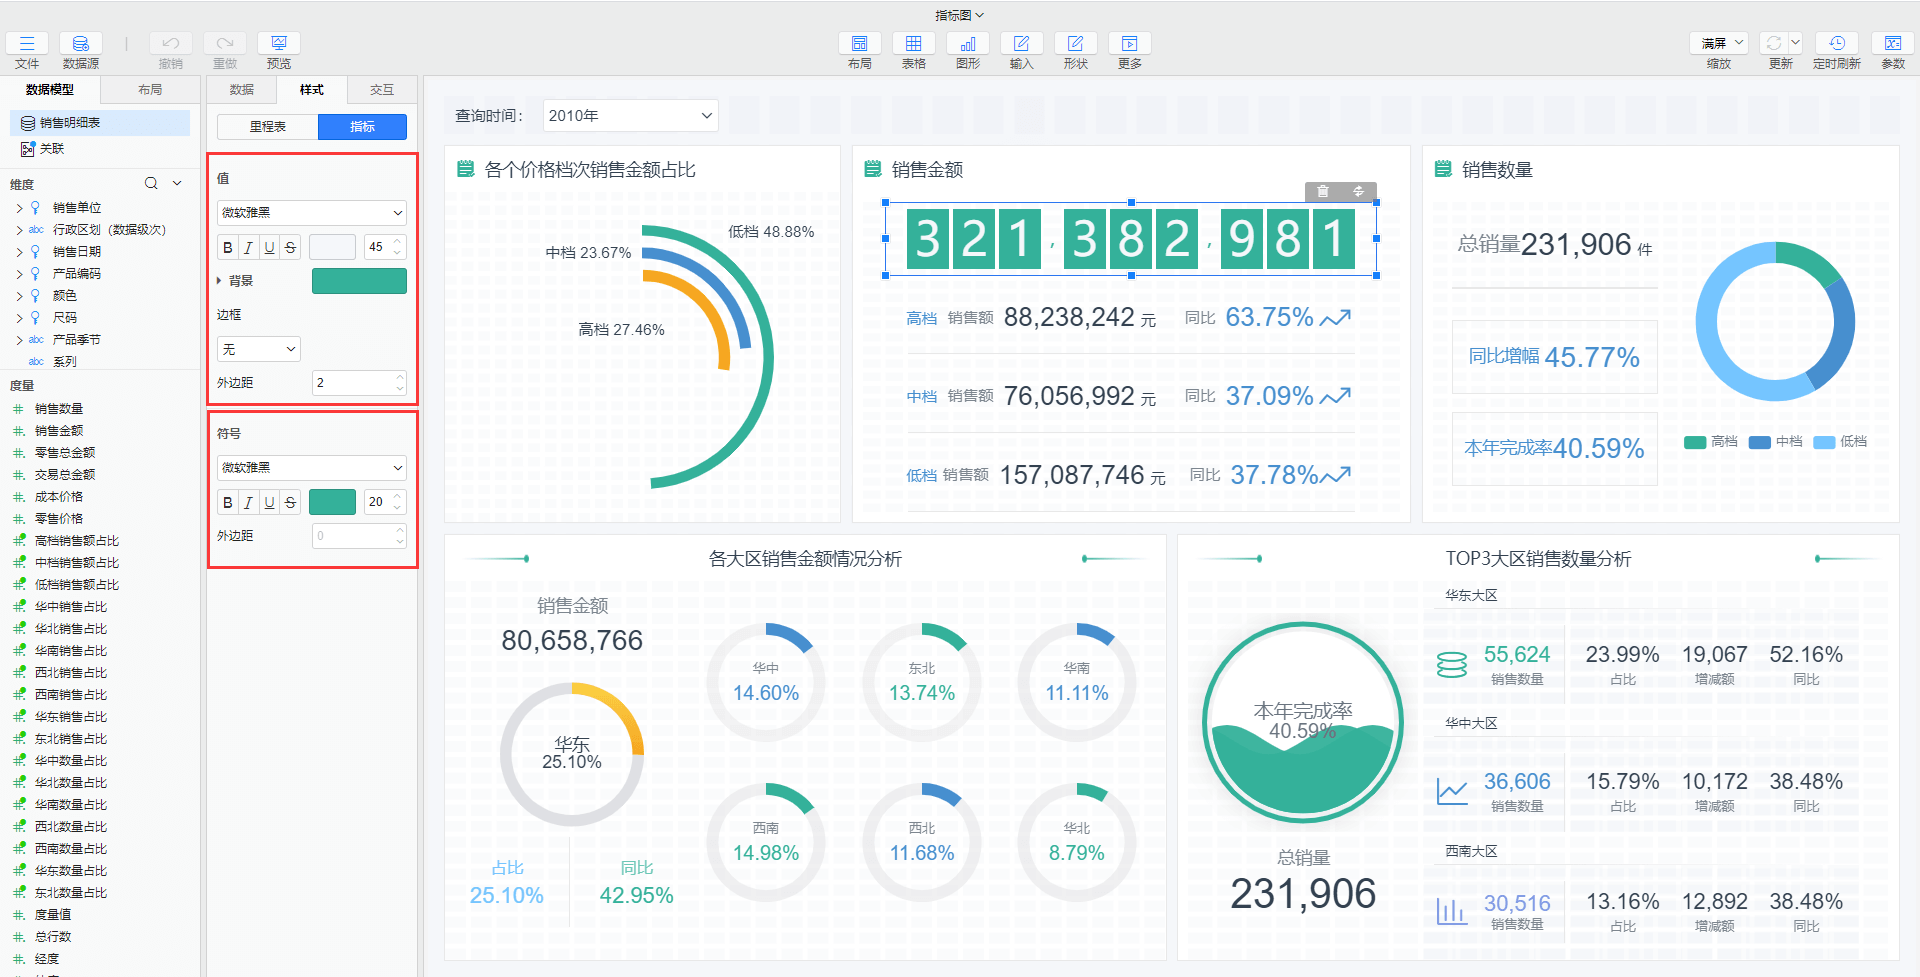Select the 指标 style button
Image resolution: width=1920 pixels, height=977 pixels.
[362, 127]
